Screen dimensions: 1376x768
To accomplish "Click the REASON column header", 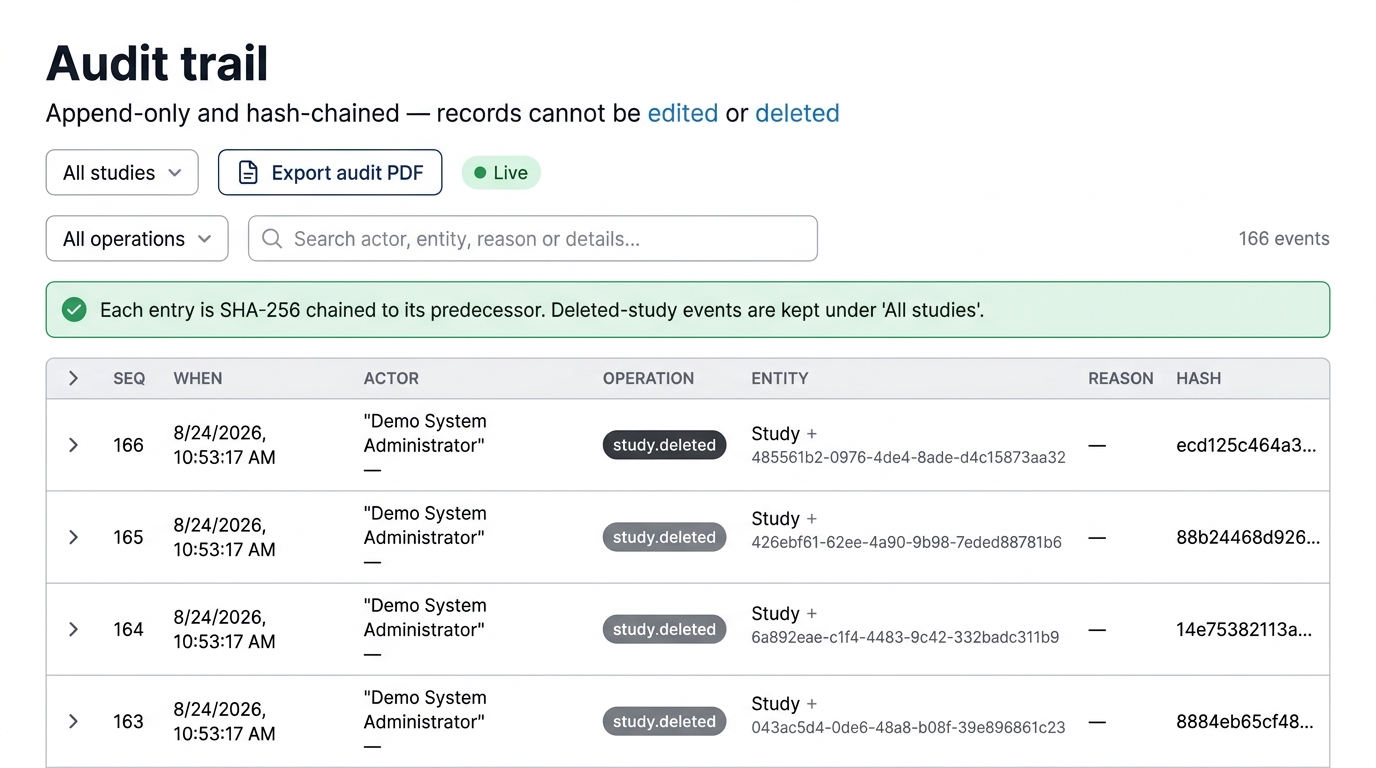I will pyautogui.click(x=1121, y=378).
